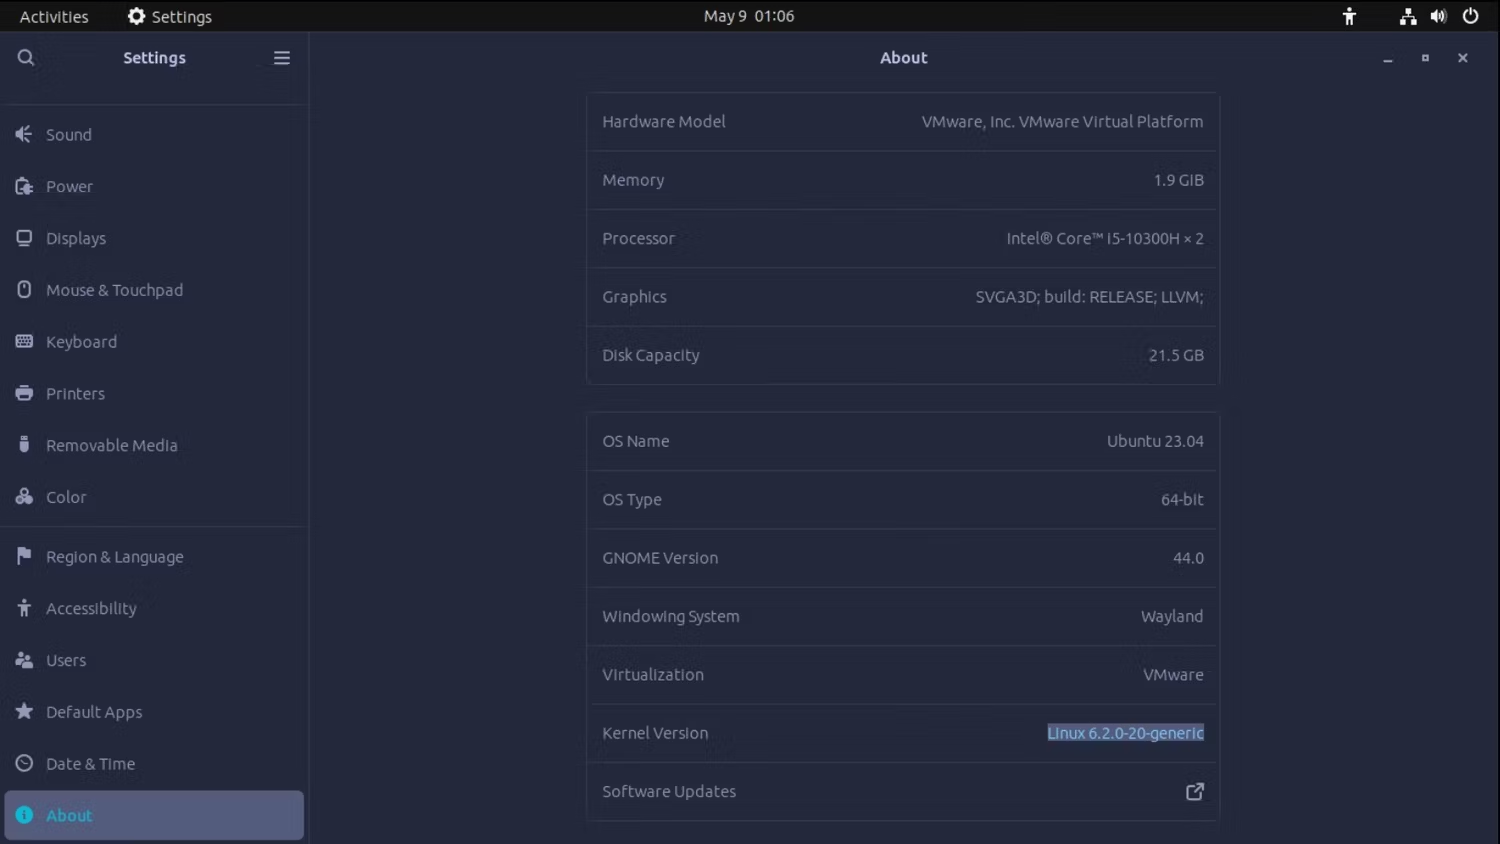Image resolution: width=1500 pixels, height=844 pixels.
Task: Open Date & Time settings
Action: point(154,763)
